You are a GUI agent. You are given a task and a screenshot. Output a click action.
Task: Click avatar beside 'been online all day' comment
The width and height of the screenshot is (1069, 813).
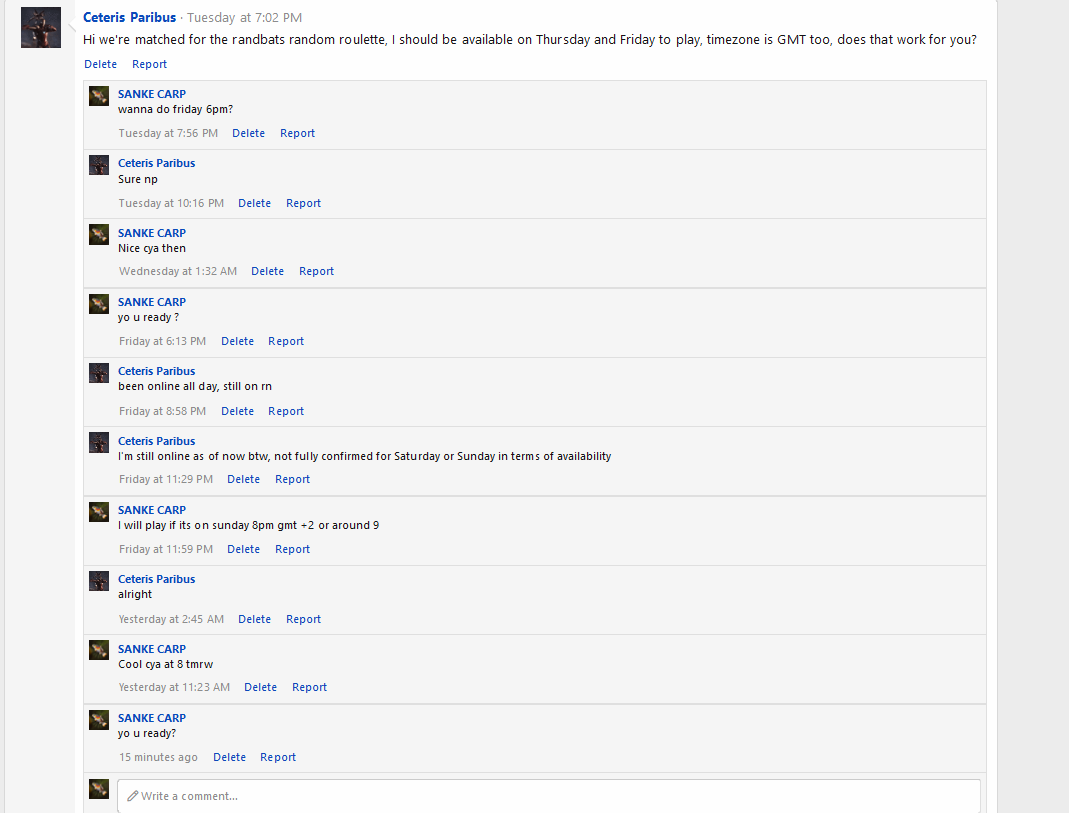coord(99,373)
